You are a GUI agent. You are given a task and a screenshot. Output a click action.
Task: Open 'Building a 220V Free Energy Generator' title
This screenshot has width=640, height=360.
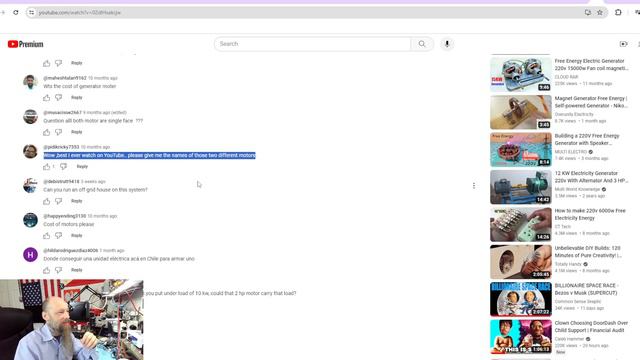[587, 140]
